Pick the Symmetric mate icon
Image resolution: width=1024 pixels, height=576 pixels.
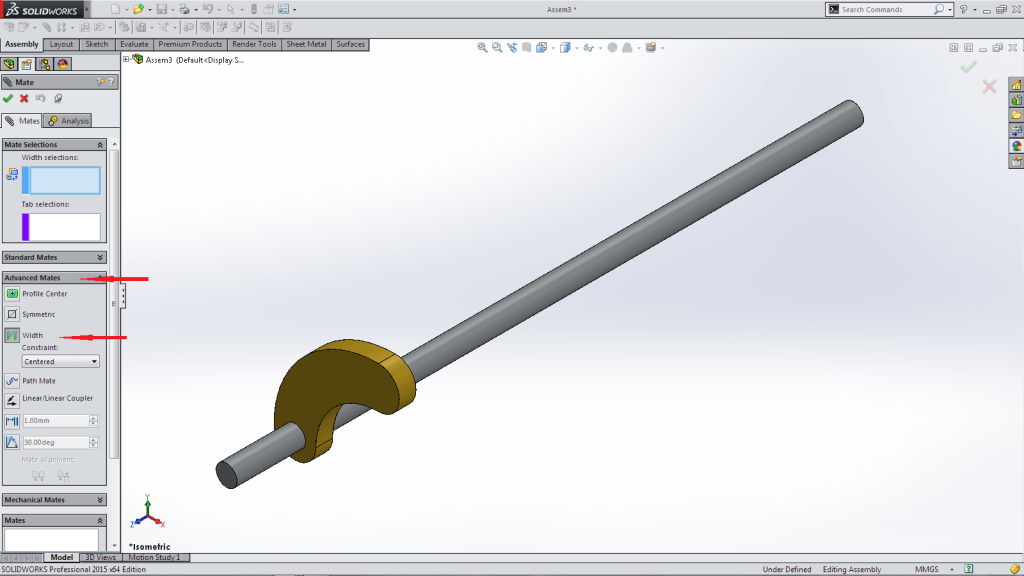pyautogui.click(x=12, y=314)
